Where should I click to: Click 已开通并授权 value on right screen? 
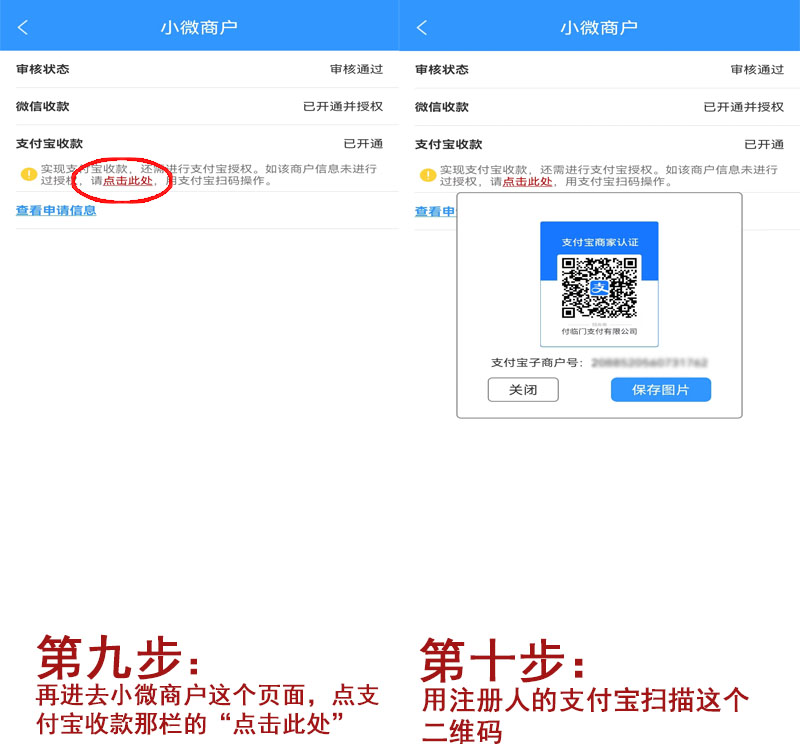[x=744, y=107]
